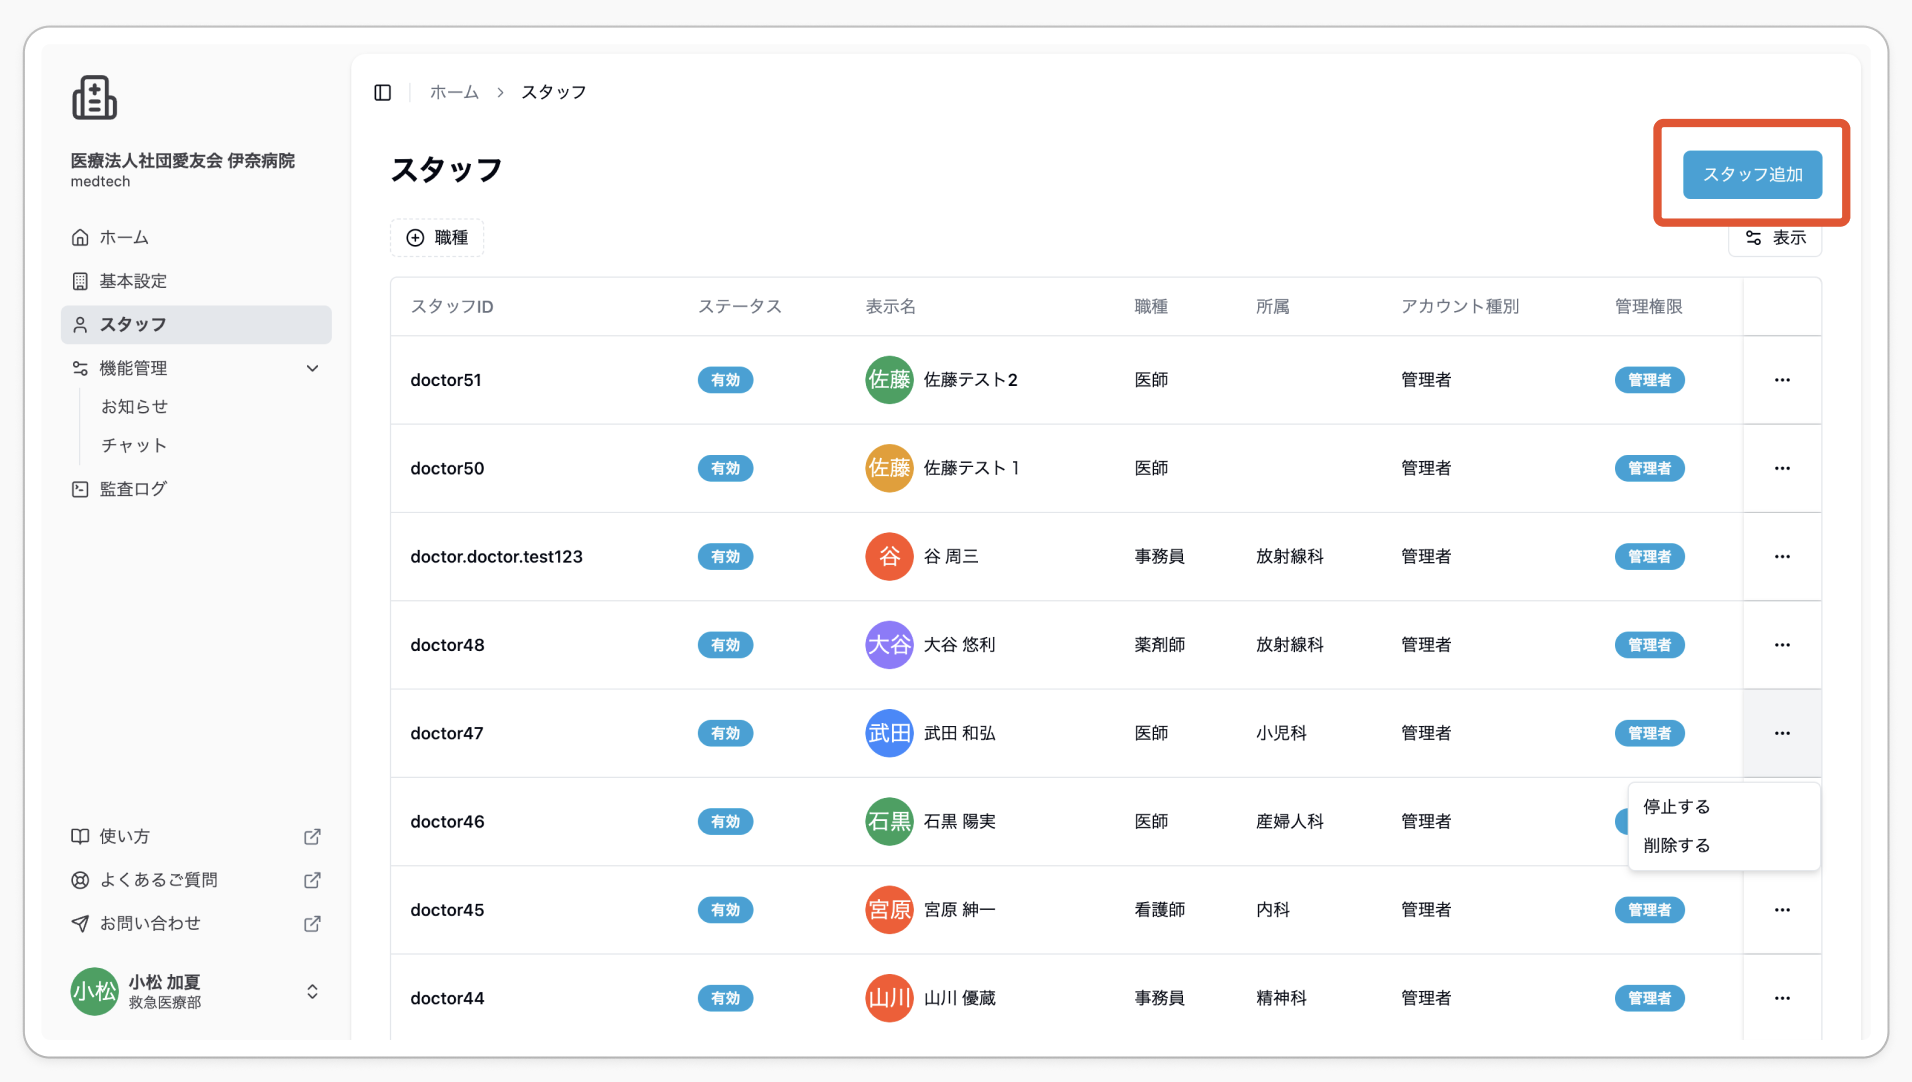
Task: Add a 職種 filter
Action: point(437,237)
